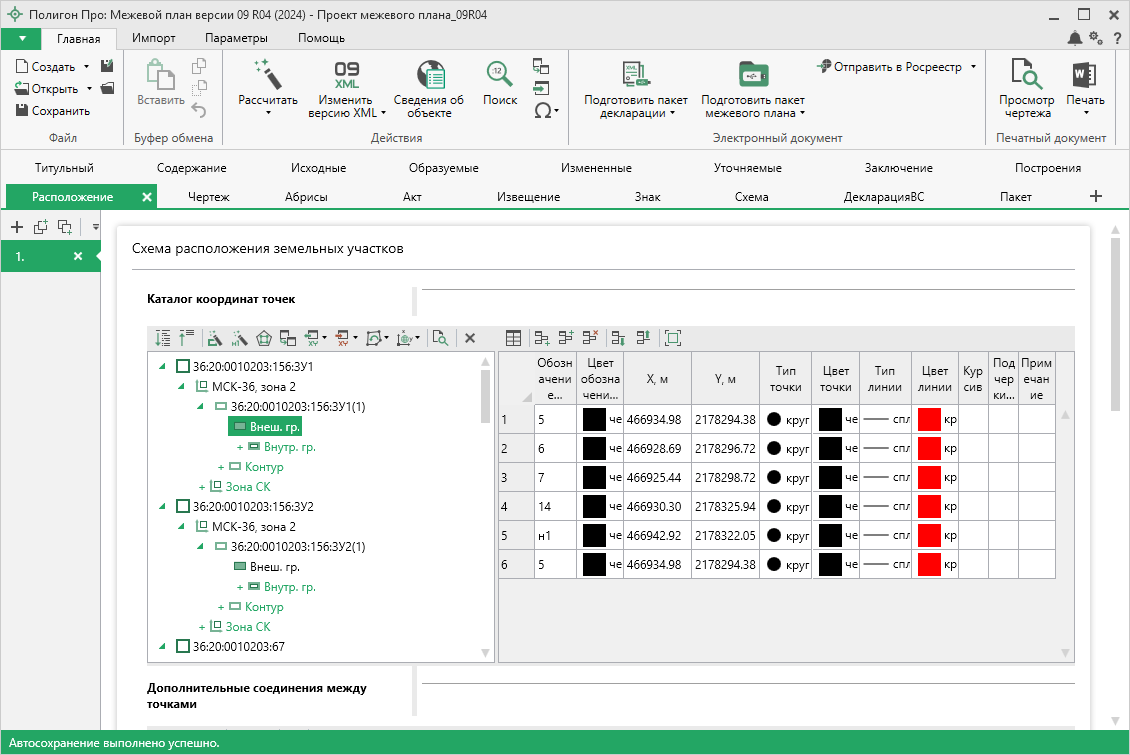Click the table grid icon above coordinates
The width and height of the screenshot is (1130, 755).
[x=513, y=338]
